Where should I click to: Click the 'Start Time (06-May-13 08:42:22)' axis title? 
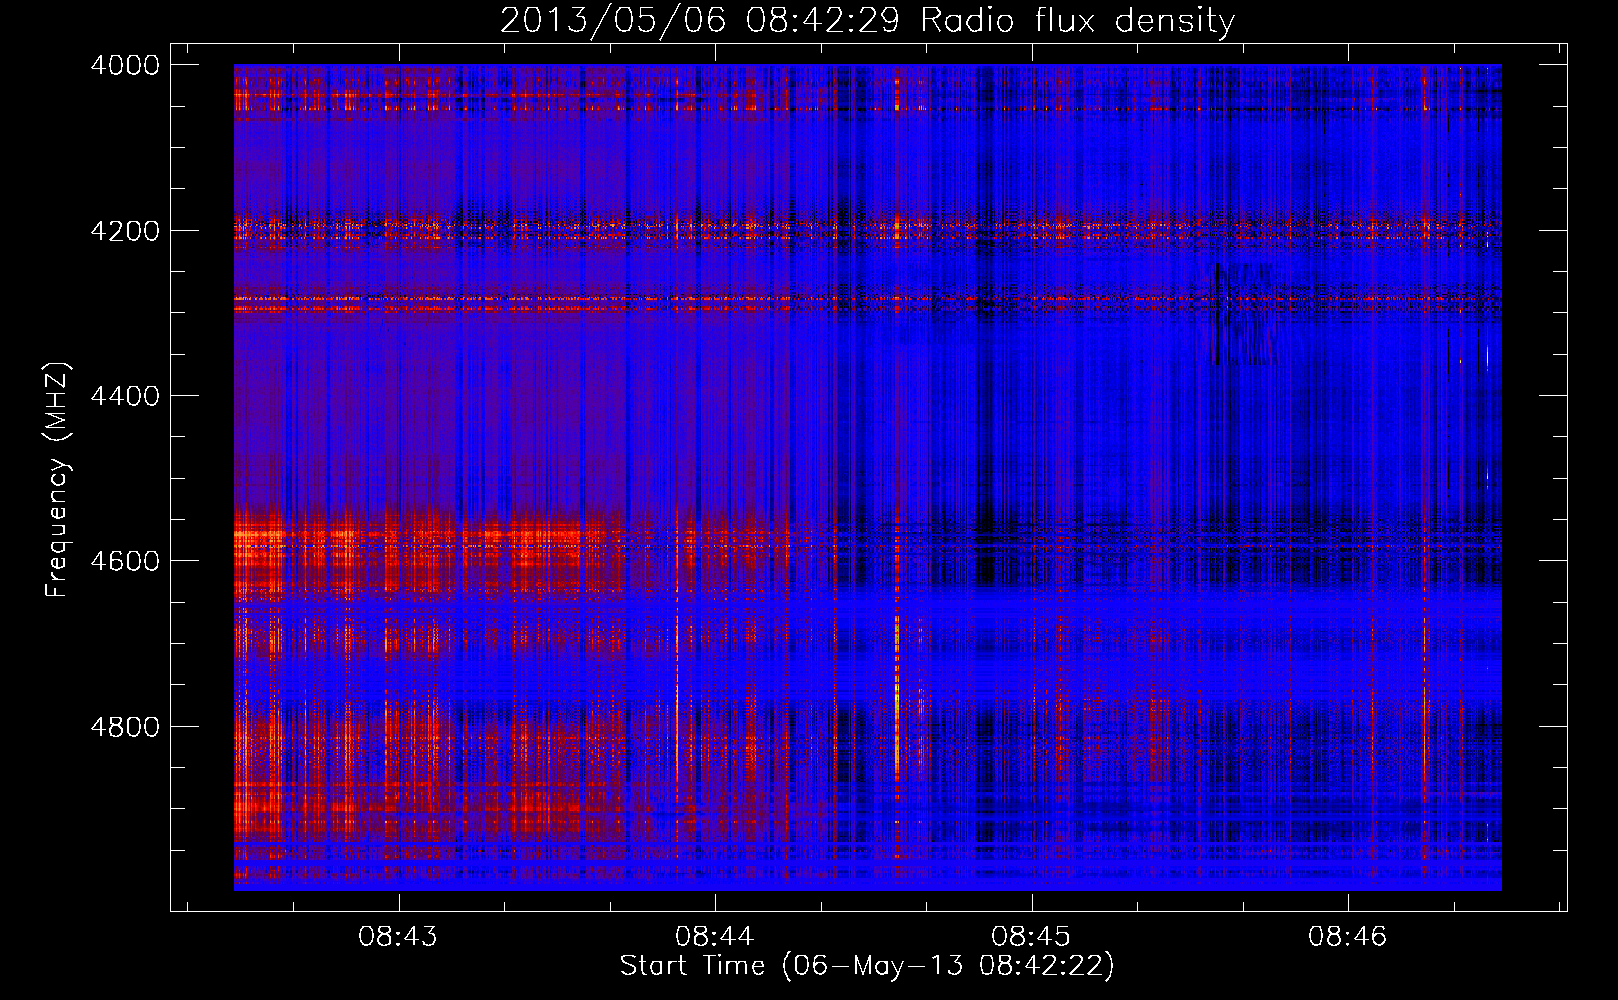click(x=867, y=966)
